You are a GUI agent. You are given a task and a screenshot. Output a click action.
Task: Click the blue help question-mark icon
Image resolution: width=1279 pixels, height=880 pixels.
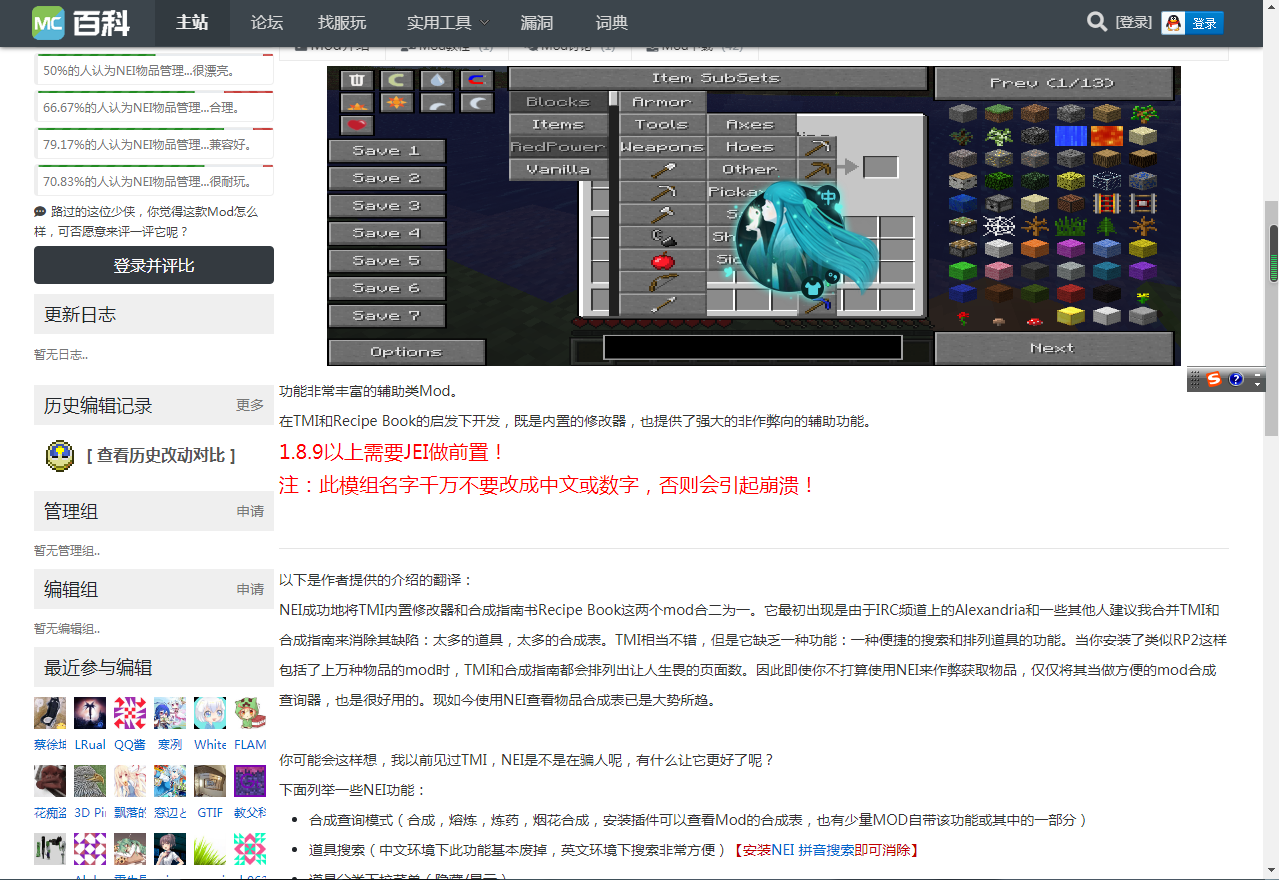1236,379
